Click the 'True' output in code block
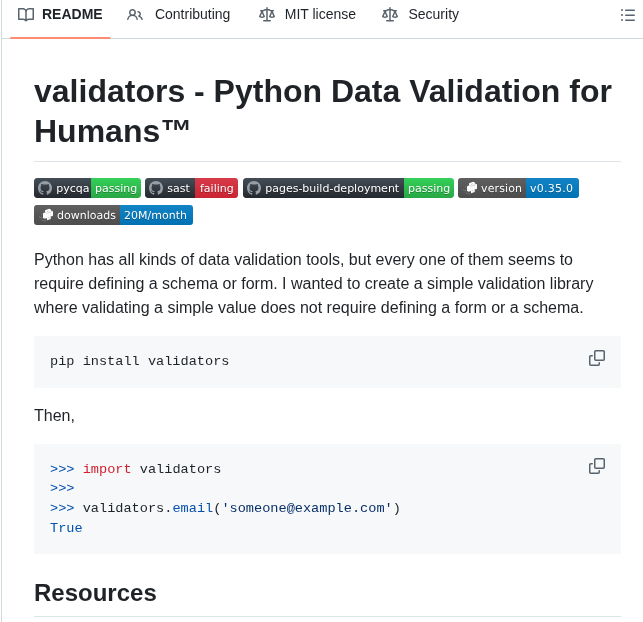Viewport: 643px width, 622px height. (66, 528)
